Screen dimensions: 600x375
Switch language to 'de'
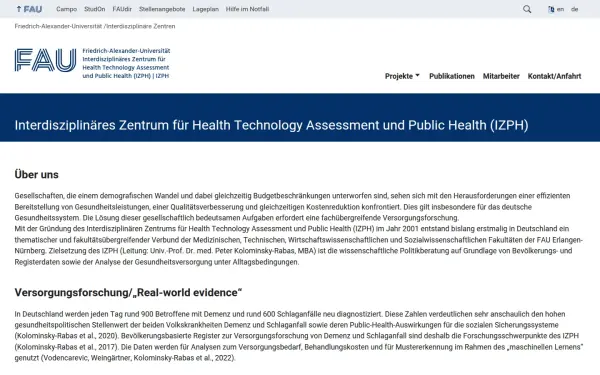pyautogui.click(x=574, y=9)
